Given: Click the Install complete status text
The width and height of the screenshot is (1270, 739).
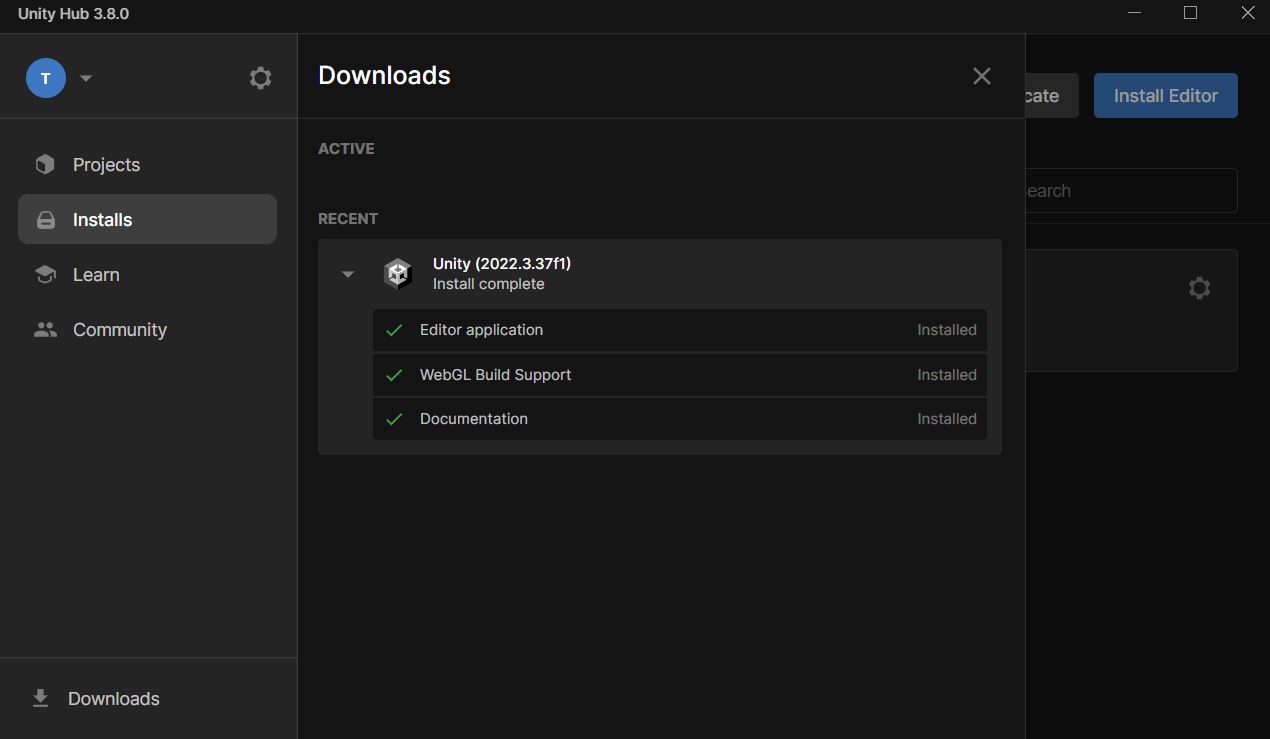Looking at the screenshot, I should tap(489, 284).
